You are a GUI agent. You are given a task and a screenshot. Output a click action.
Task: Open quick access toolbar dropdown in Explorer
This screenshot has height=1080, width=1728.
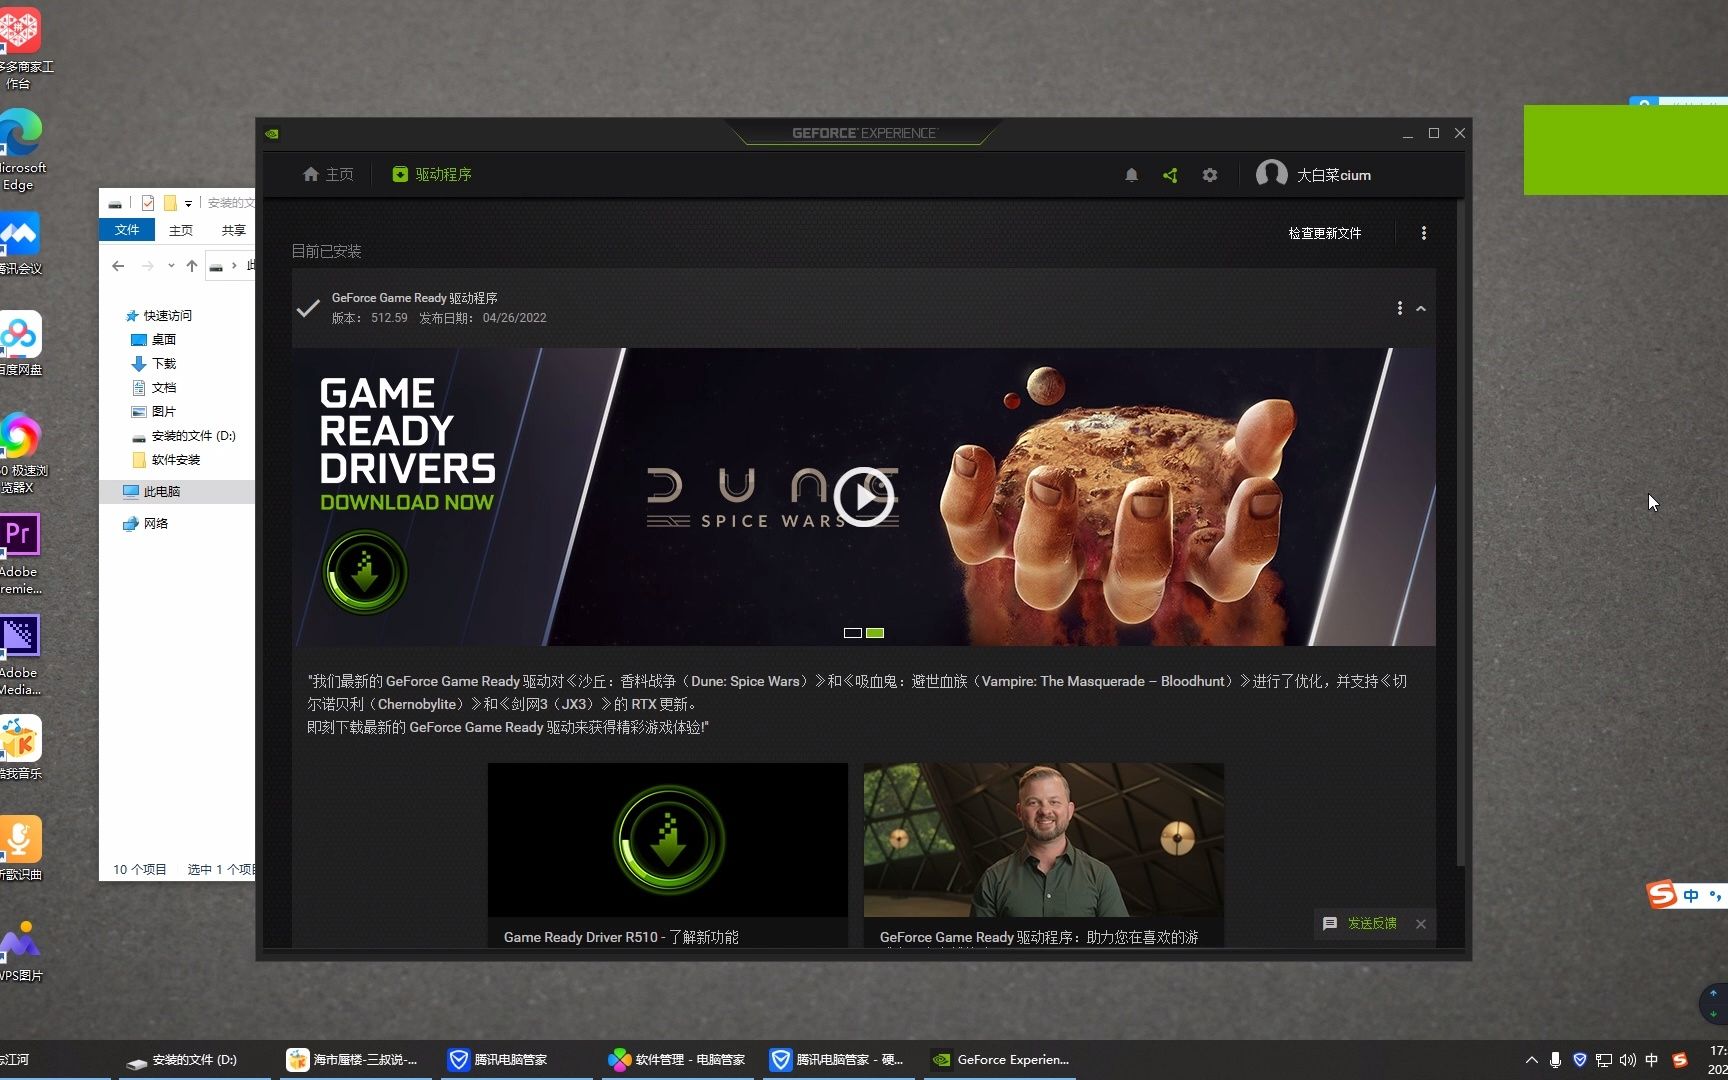(x=188, y=203)
